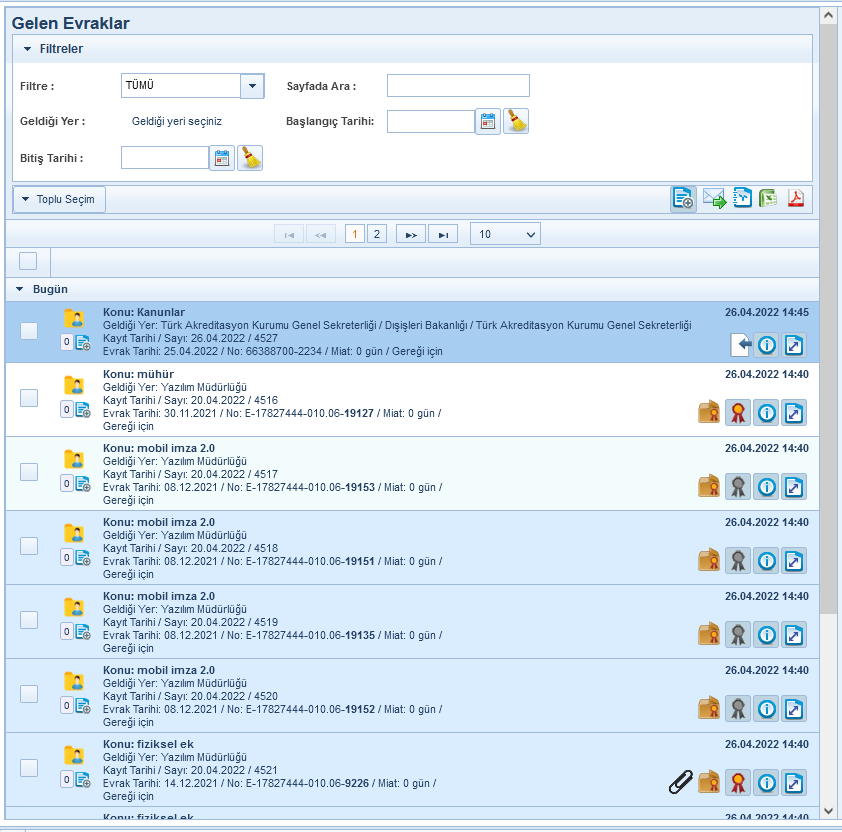
Task: Open the mühür document in expanded view
Action: tap(794, 412)
